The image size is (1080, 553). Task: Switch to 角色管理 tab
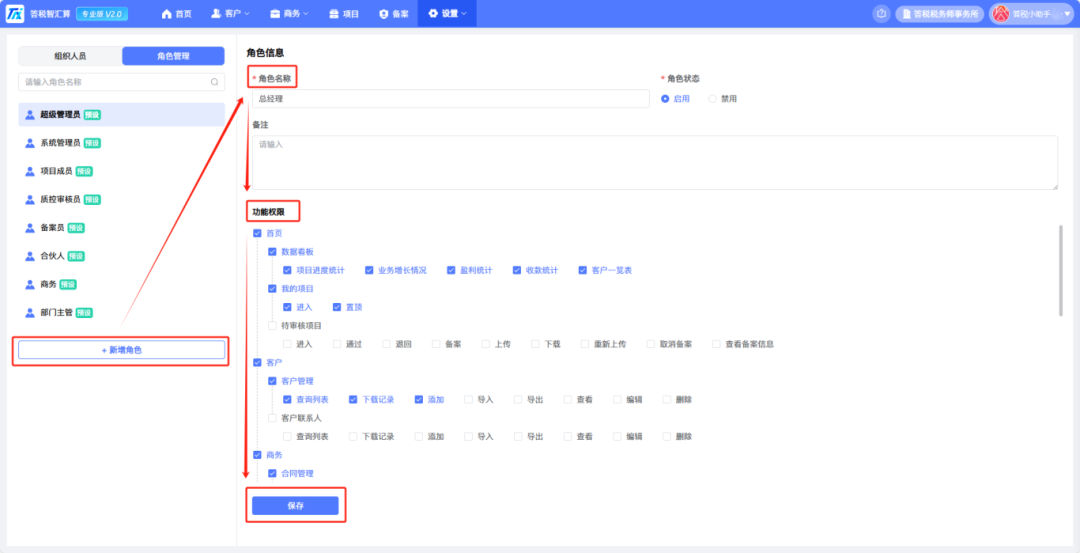[x=173, y=56]
